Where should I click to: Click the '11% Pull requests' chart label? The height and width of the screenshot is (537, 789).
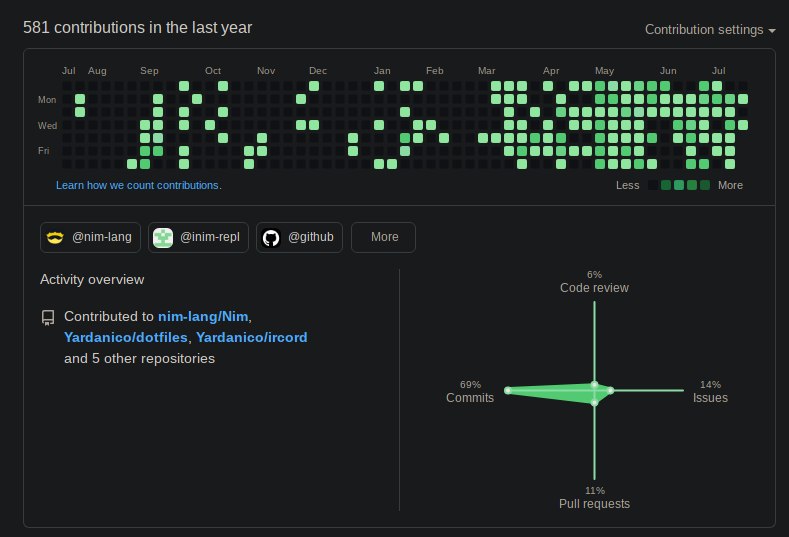coord(594,498)
